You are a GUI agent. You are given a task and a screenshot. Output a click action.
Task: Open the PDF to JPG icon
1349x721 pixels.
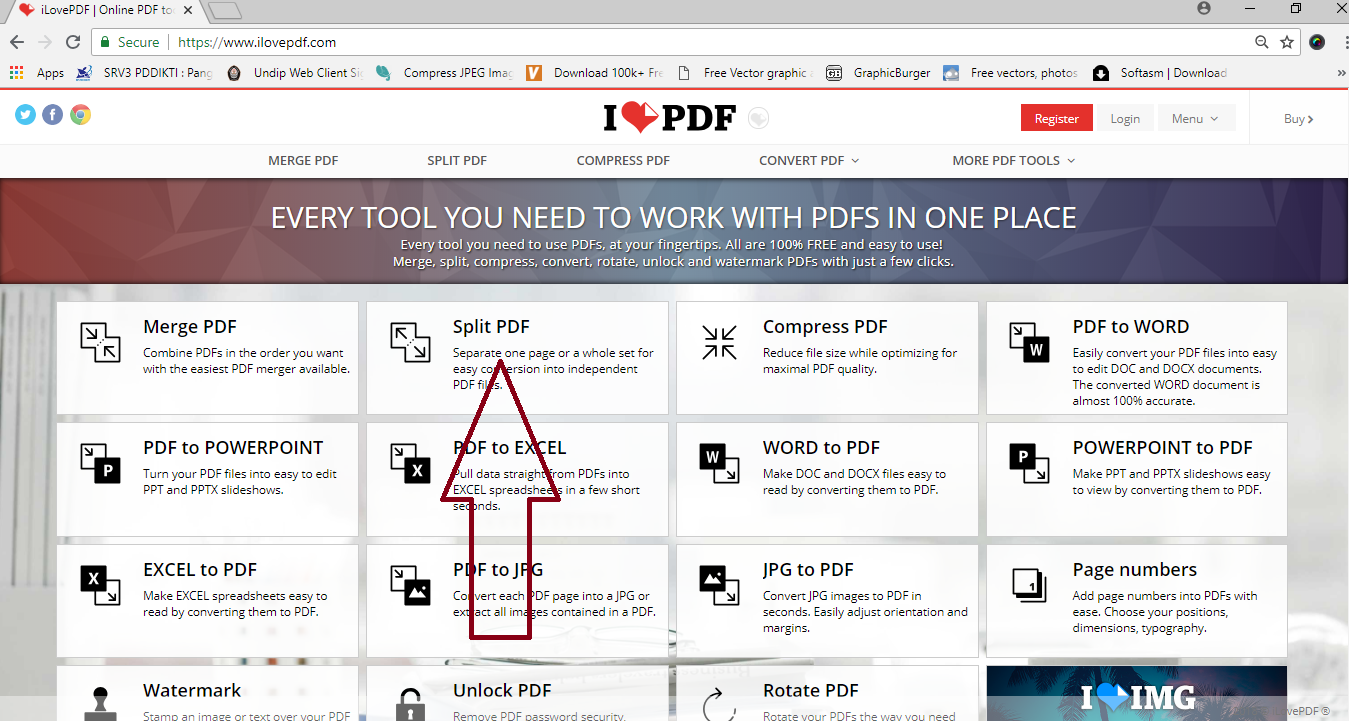pos(410,585)
